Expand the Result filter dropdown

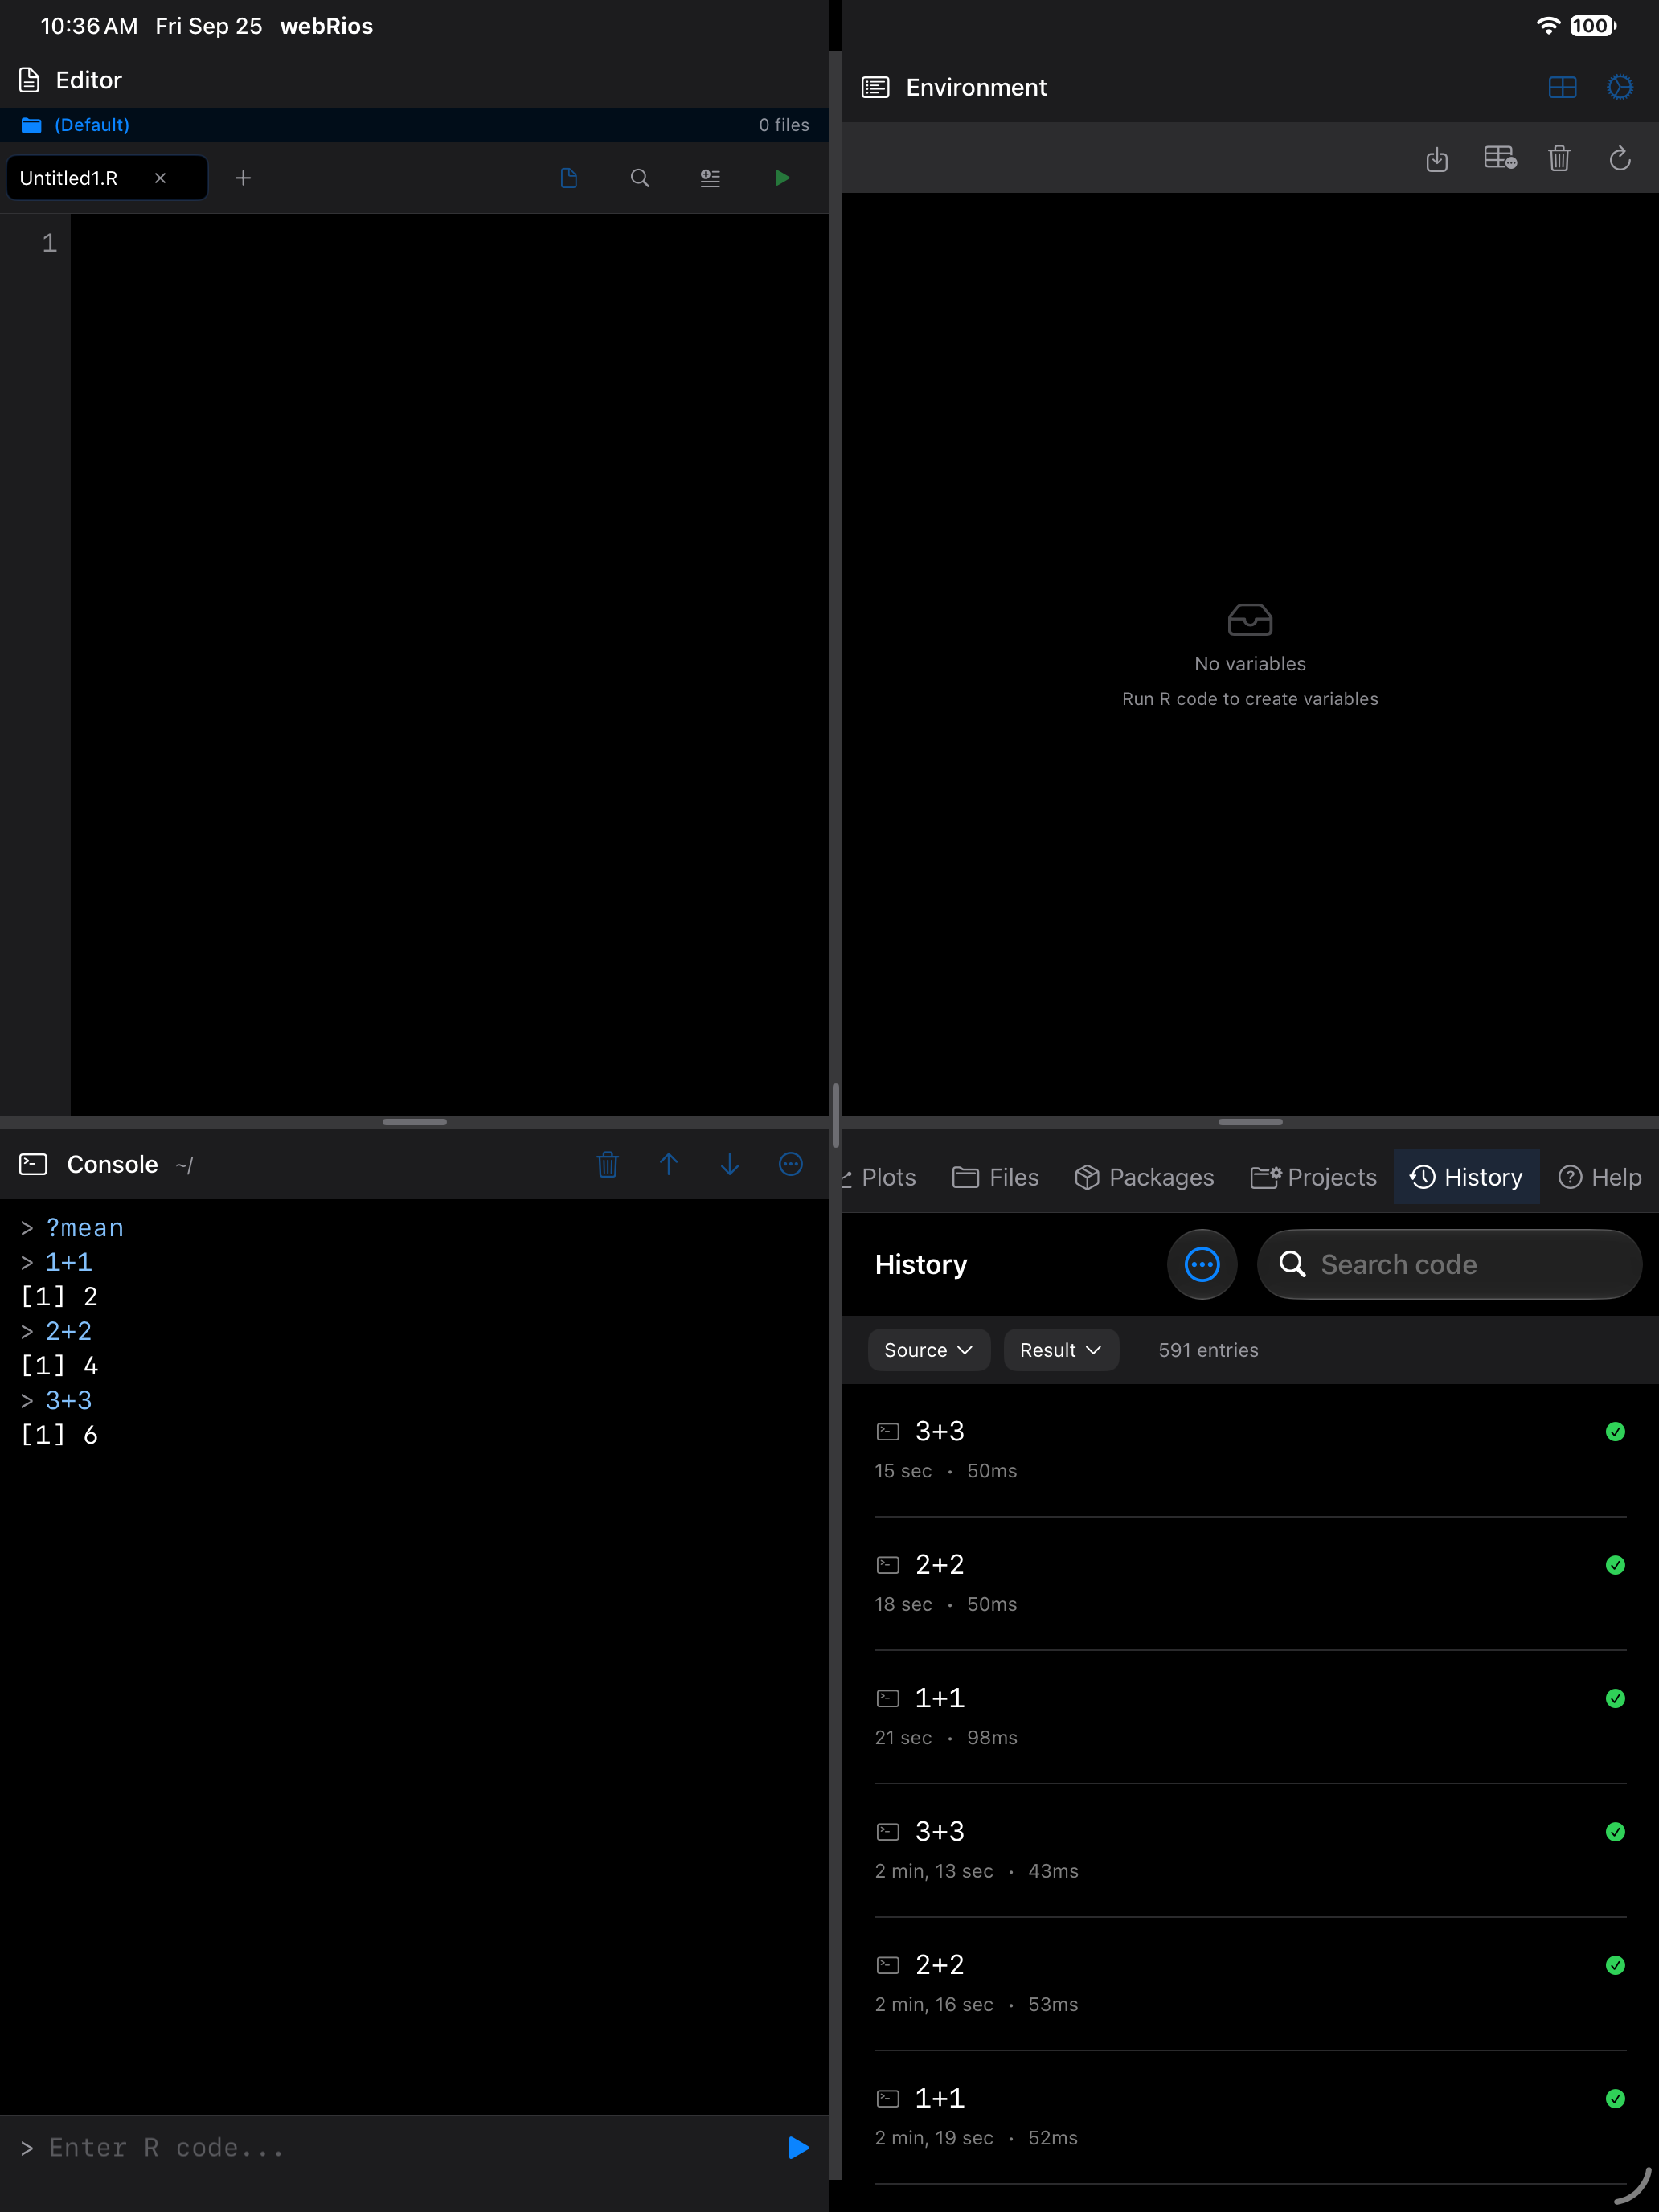coord(1061,1350)
